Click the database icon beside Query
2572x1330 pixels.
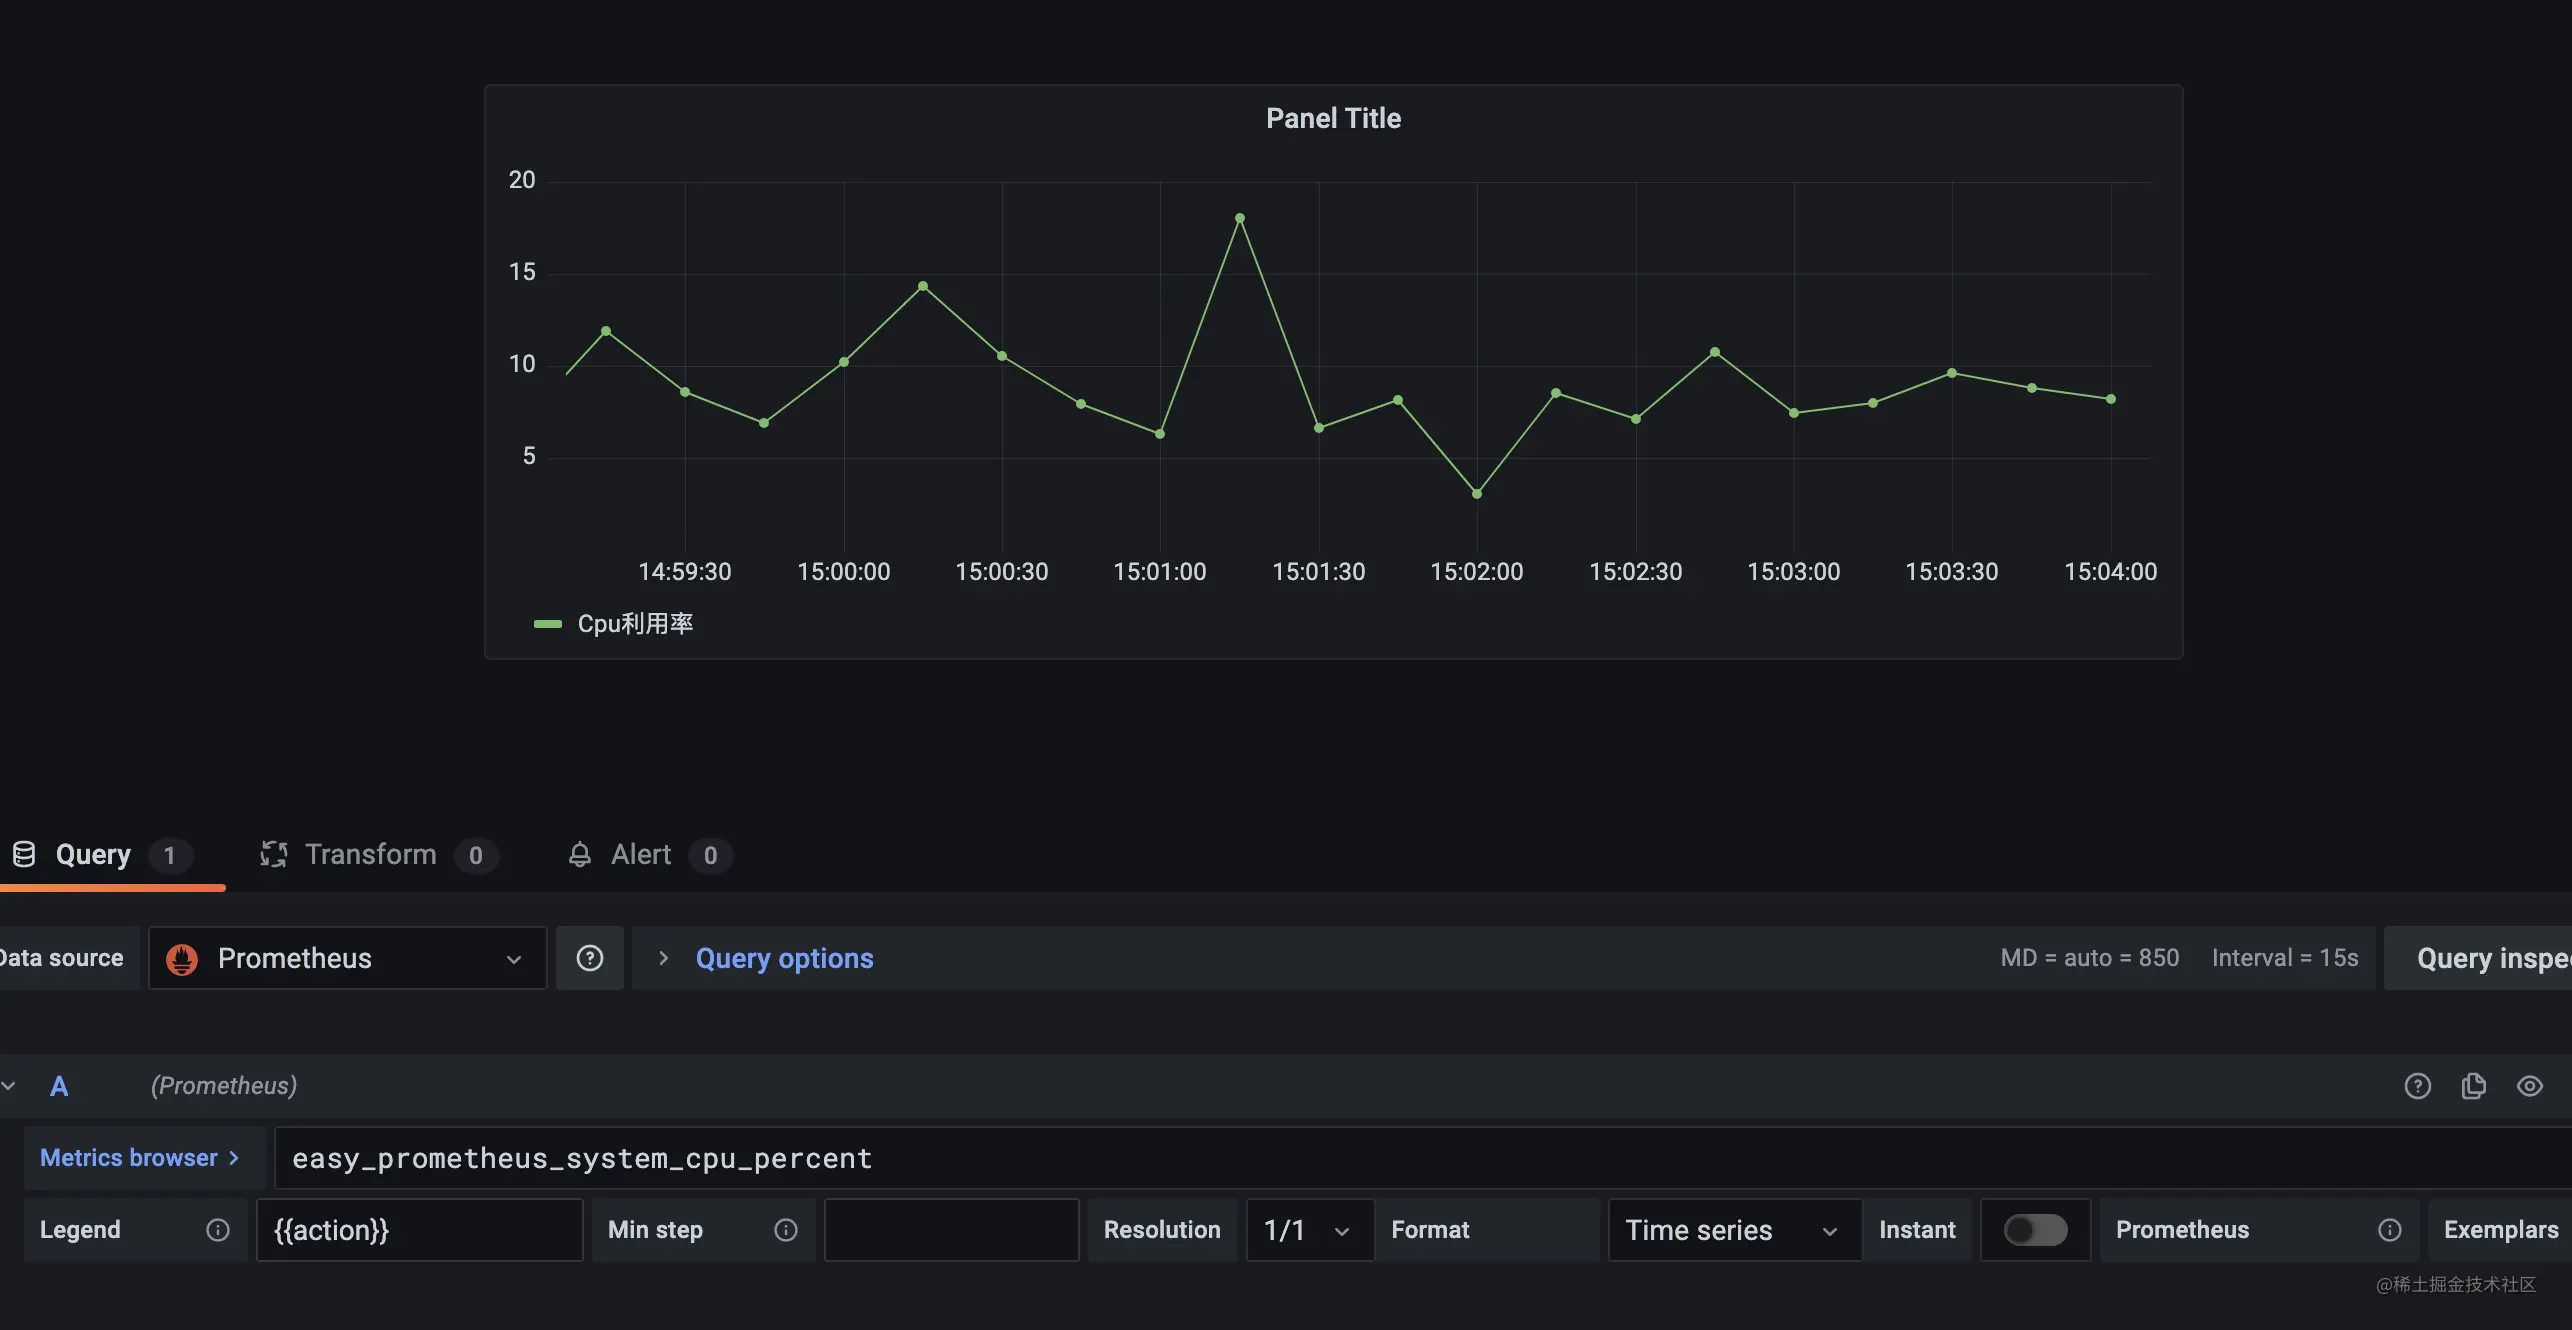(x=24, y=855)
